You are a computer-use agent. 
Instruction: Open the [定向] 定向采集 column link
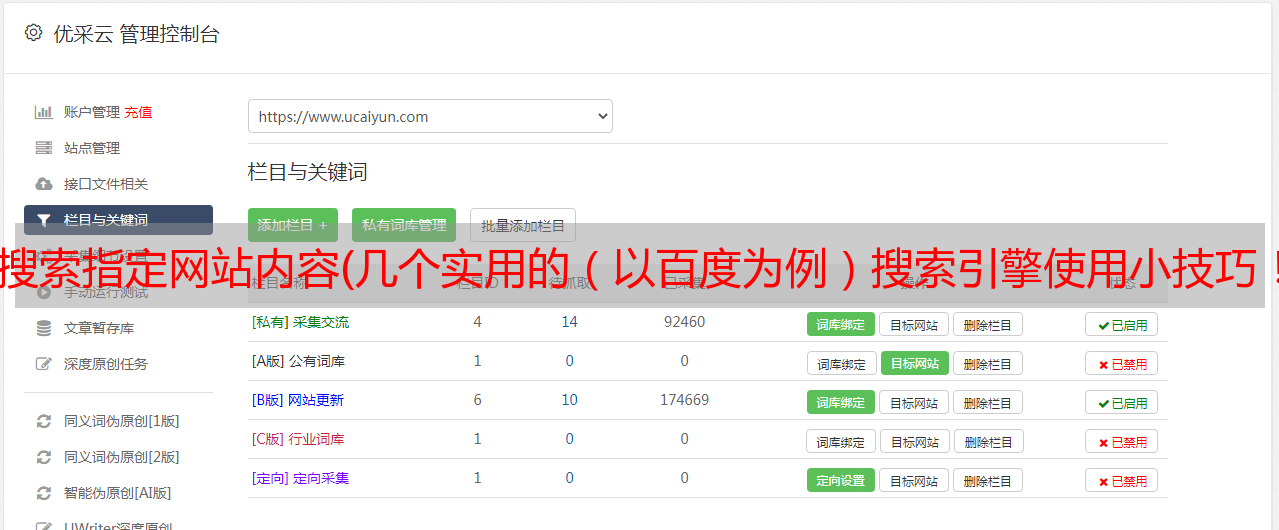pyautogui.click(x=300, y=478)
